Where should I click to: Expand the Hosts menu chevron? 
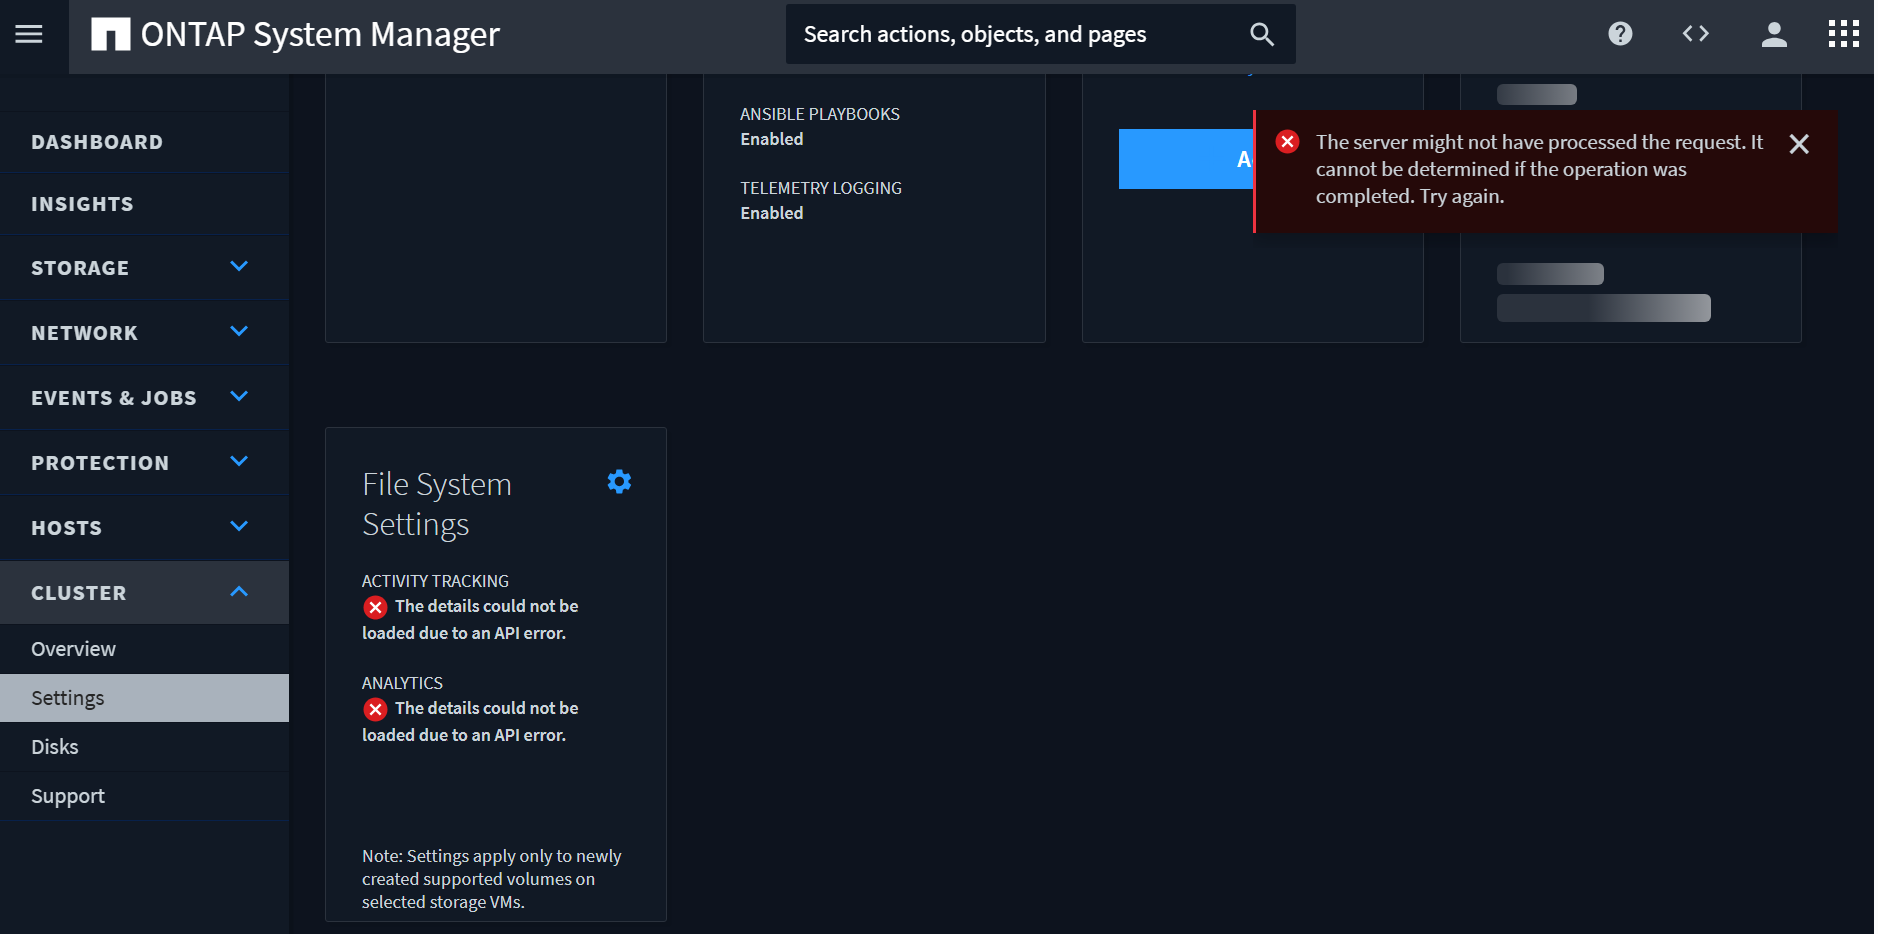tap(239, 526)
